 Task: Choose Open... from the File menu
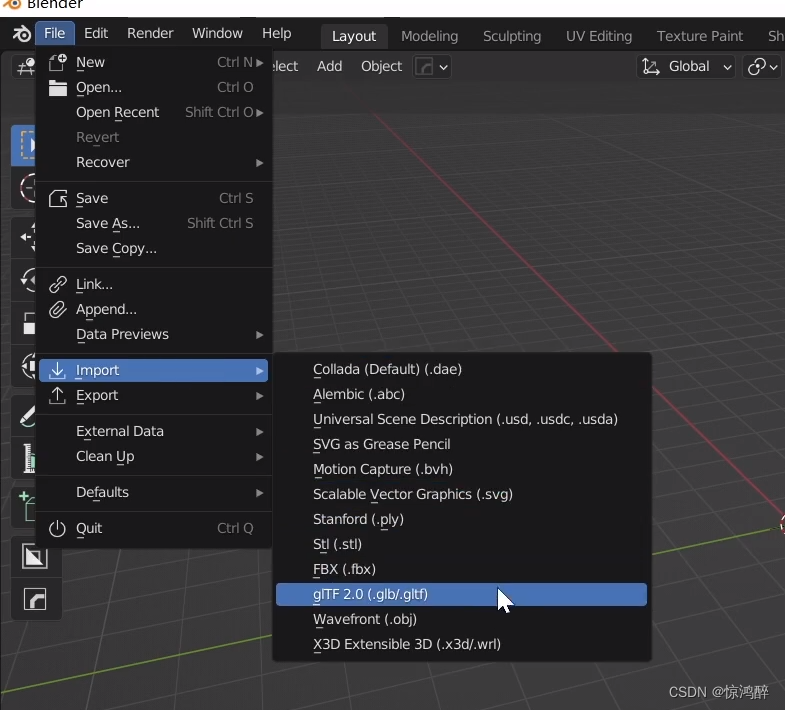[x=154, y=88]
